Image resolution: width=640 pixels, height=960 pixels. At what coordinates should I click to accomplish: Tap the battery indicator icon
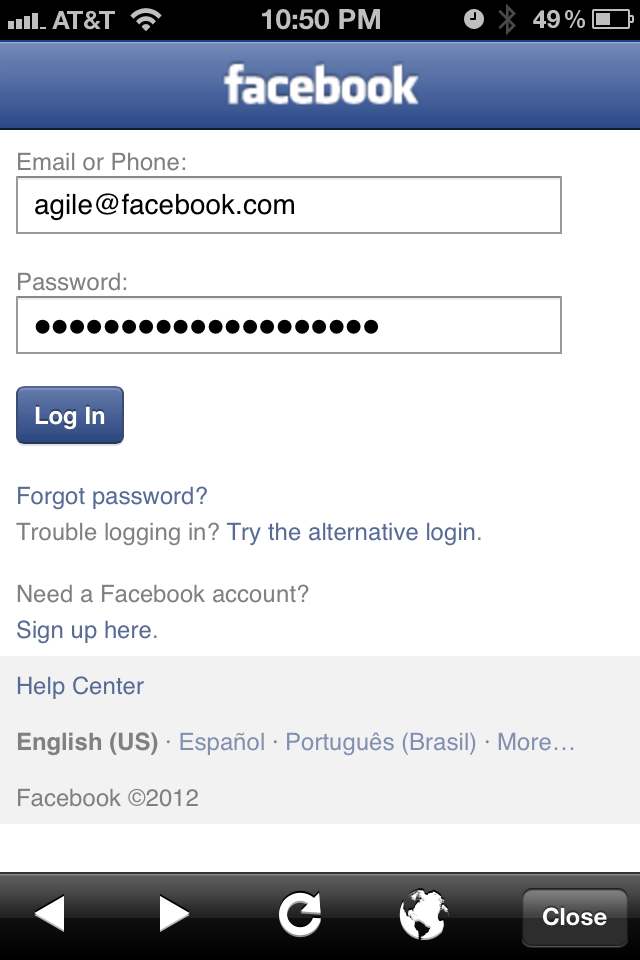pos(610,19)
